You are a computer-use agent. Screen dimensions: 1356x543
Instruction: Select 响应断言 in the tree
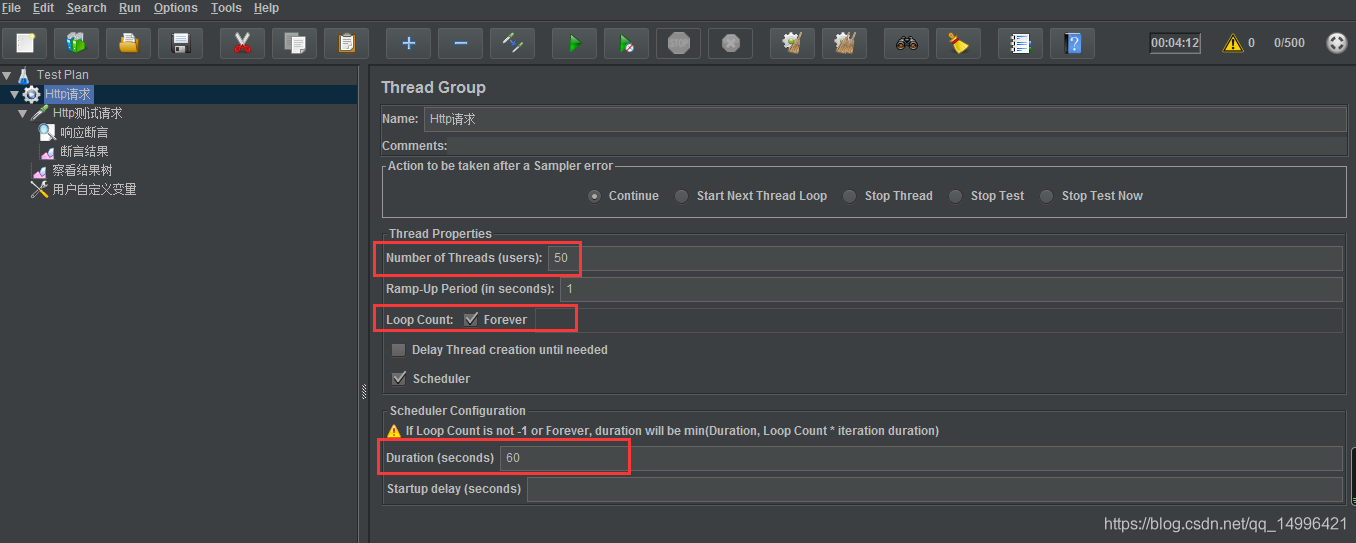(x=84, y=132)
